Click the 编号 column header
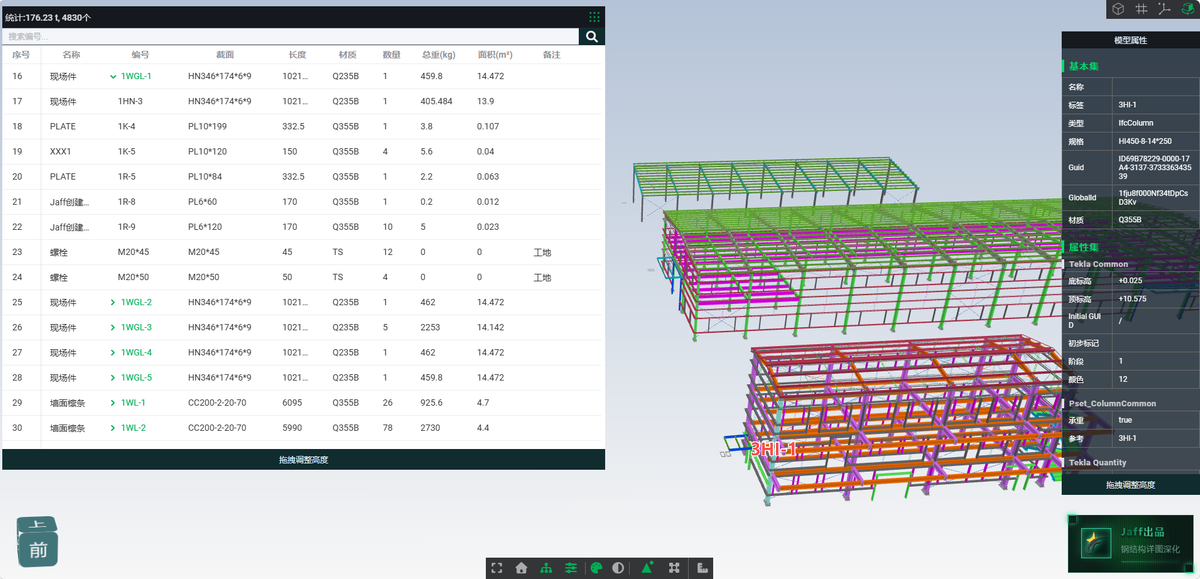This screenshot has width=1200, height=579. (140, 55)
